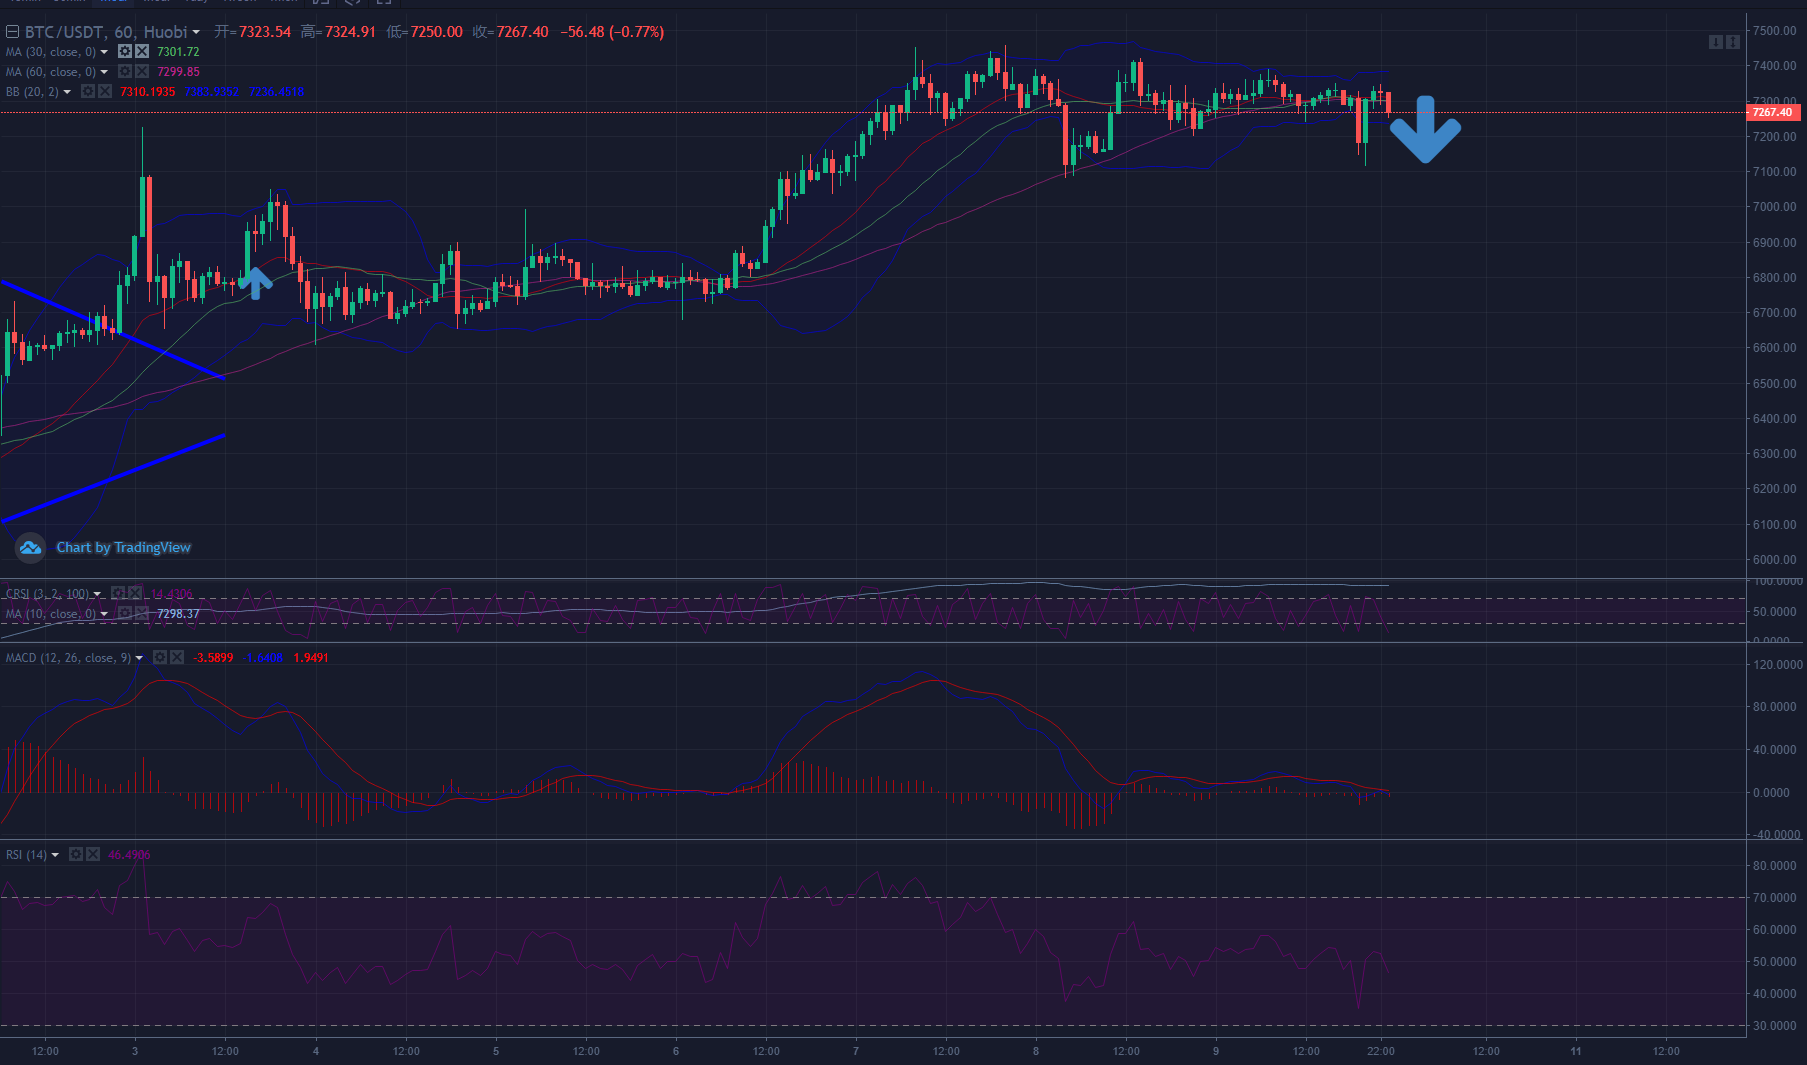Remove the MACD indicator with its X icon

tap(177, 657)
